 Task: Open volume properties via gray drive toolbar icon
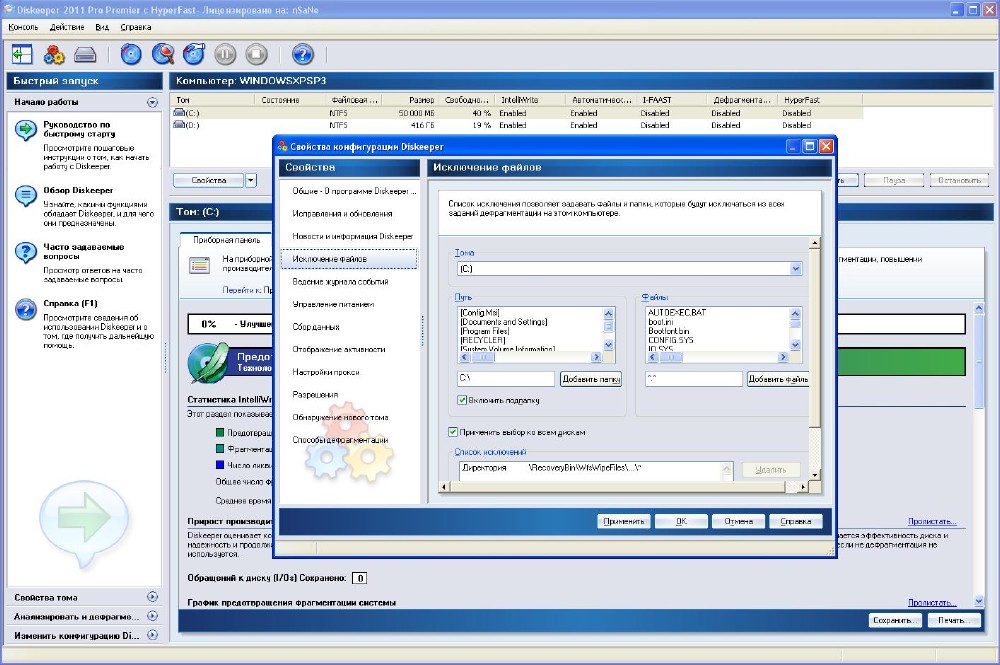coord(85,55)
